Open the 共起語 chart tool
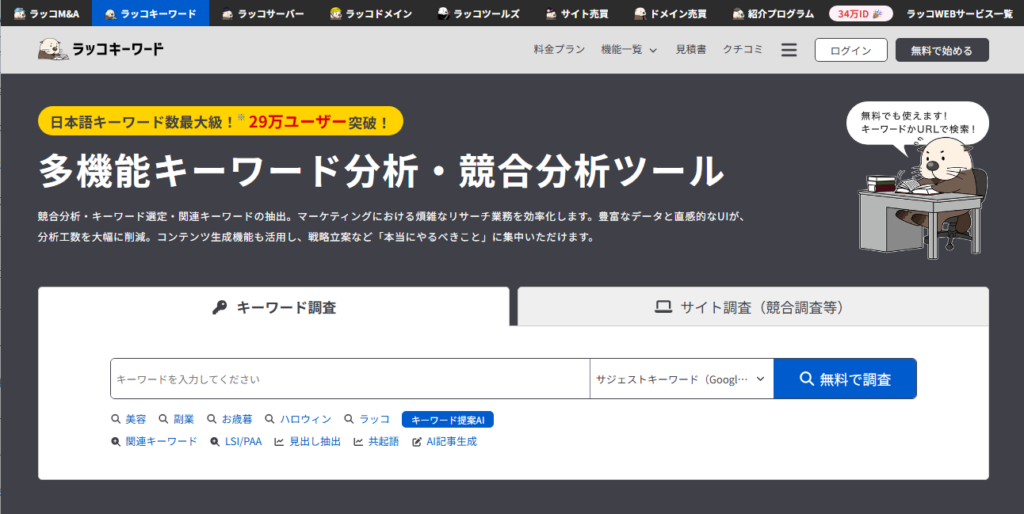The width and height of the screenshot is (1024, 514). point(376,441)
